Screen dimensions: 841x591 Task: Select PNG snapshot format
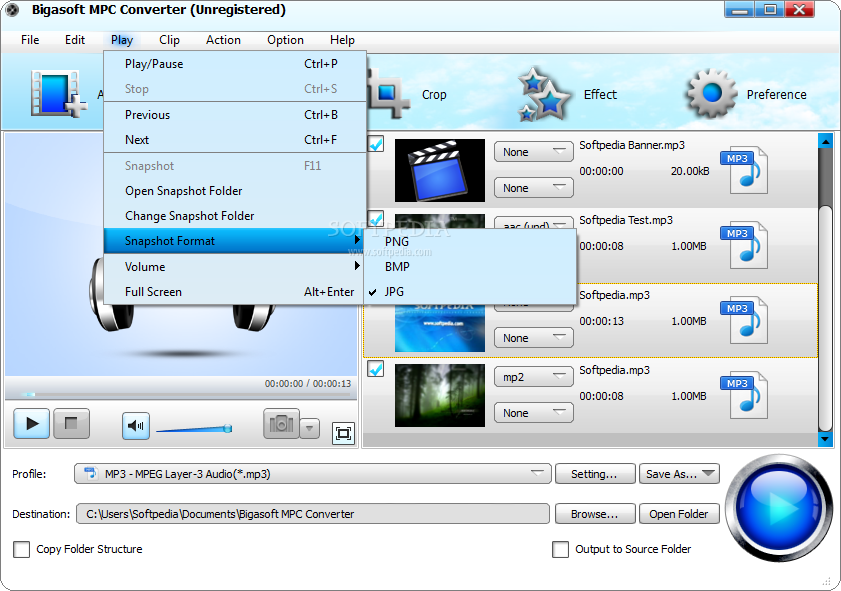470,242
